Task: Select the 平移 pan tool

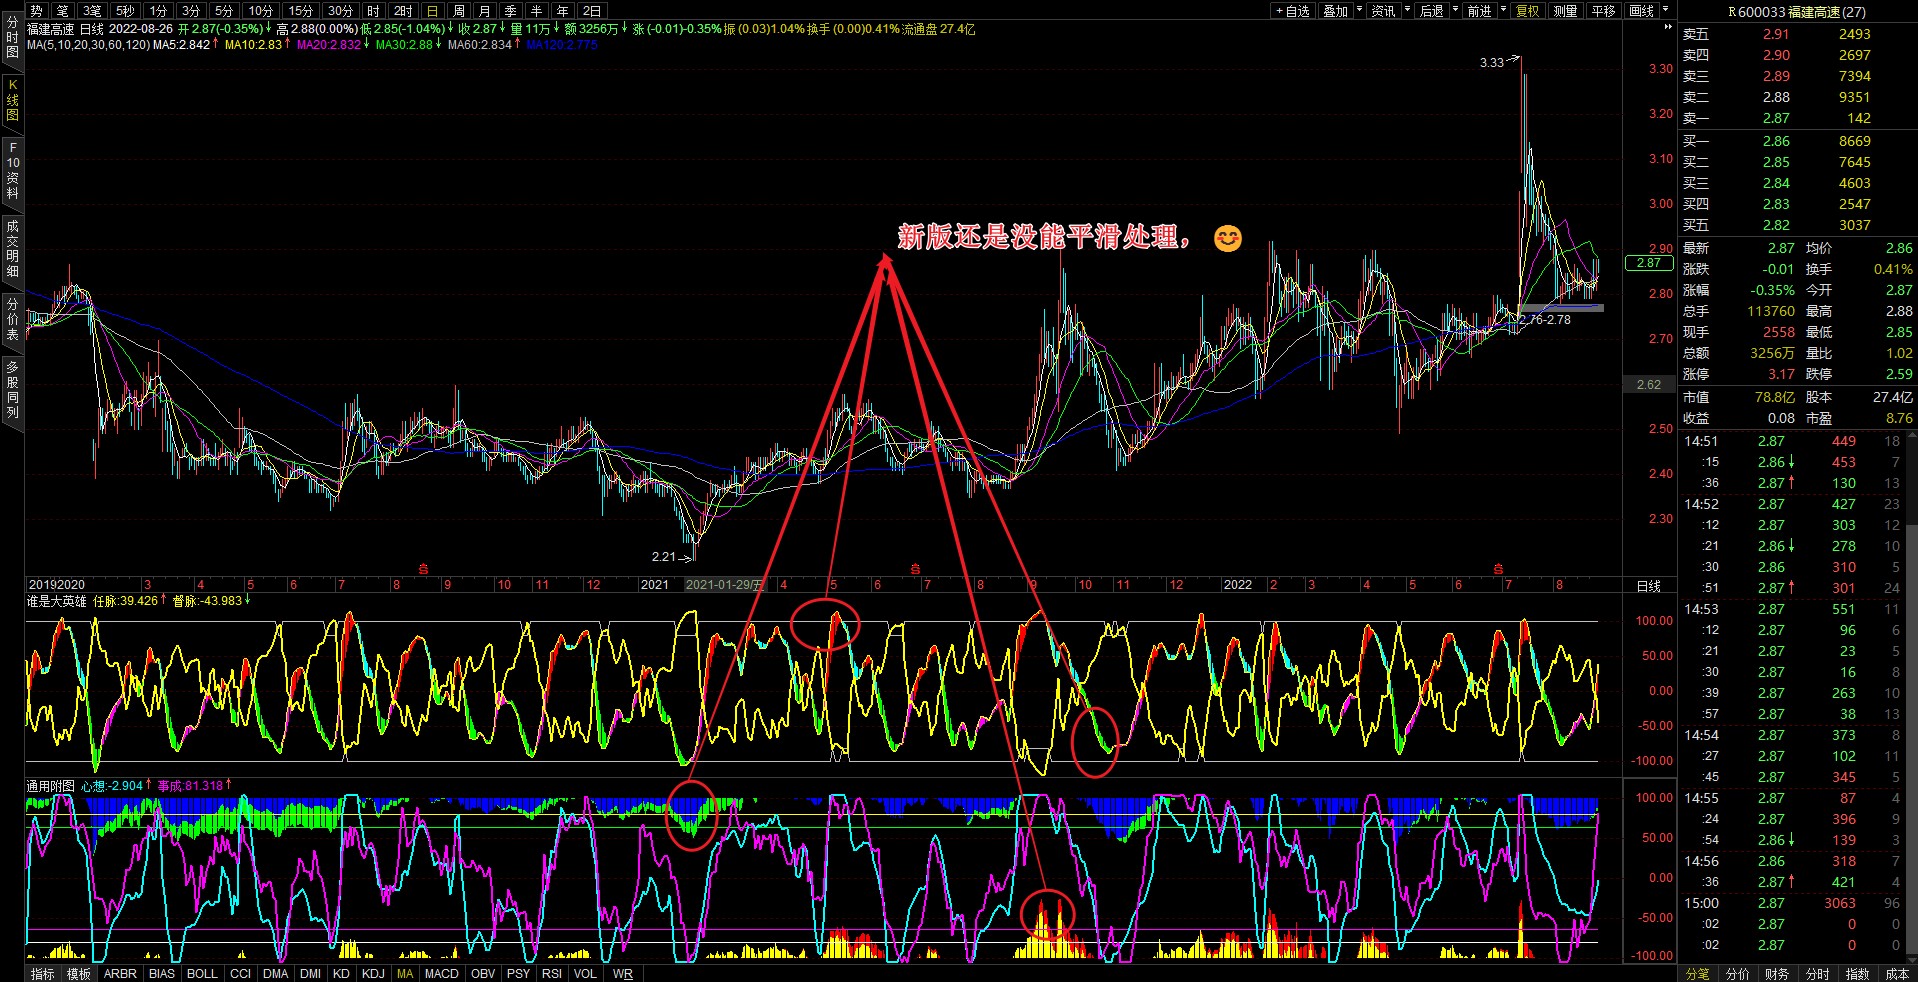Action: (x=1603, y=11)
